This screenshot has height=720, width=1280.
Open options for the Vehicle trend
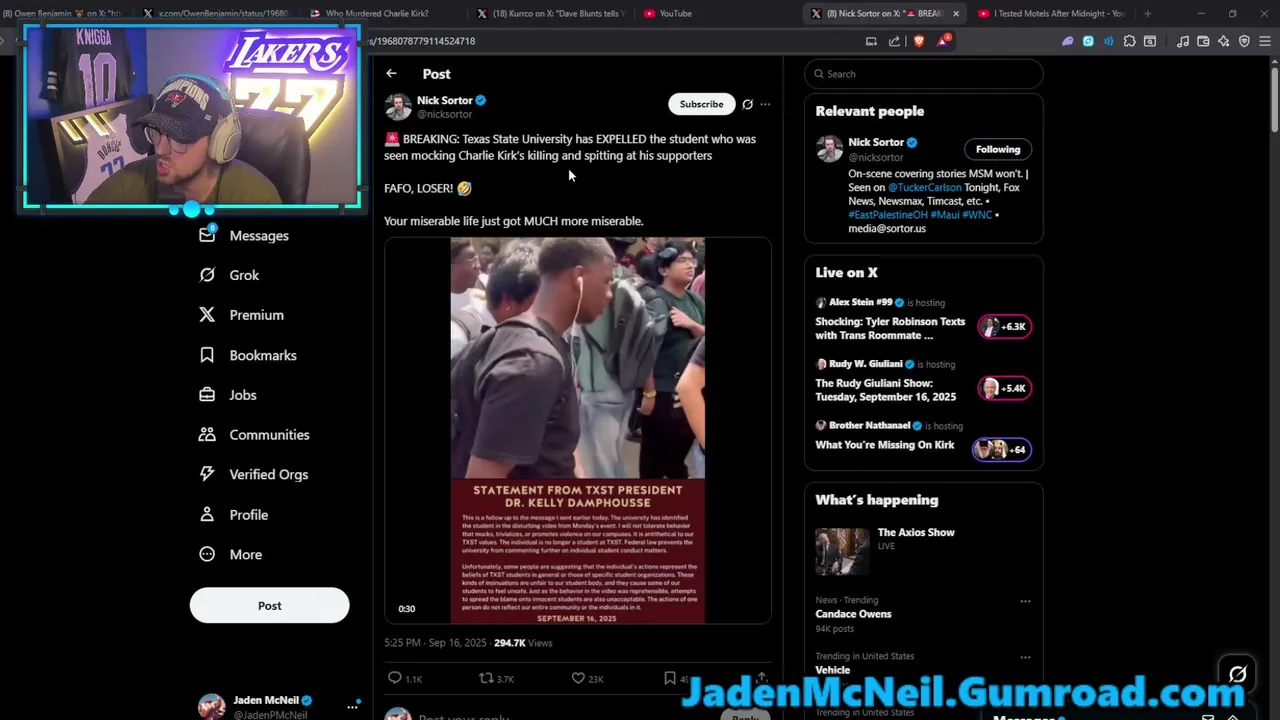pos(1025,657)
